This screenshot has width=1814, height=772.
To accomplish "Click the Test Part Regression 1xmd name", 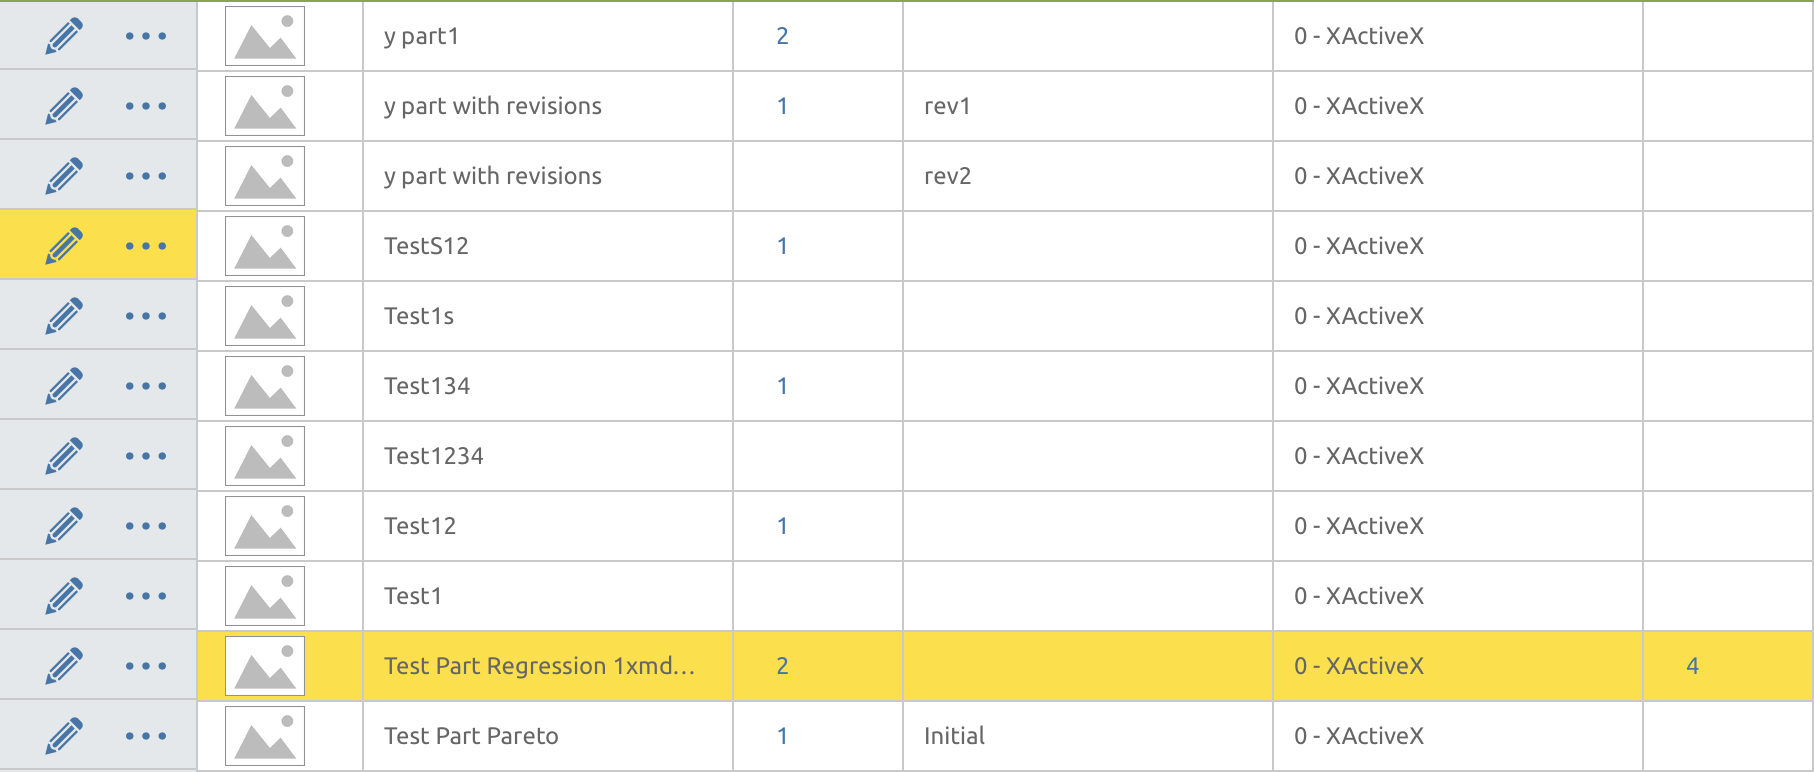I will point(539,666).
